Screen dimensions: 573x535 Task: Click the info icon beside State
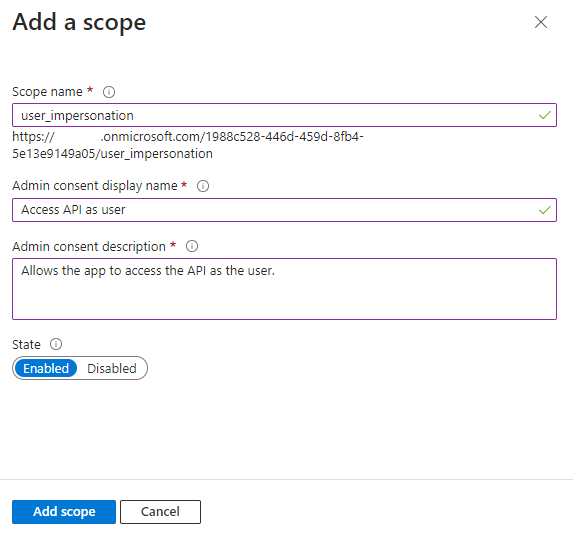tap(56, 344)
